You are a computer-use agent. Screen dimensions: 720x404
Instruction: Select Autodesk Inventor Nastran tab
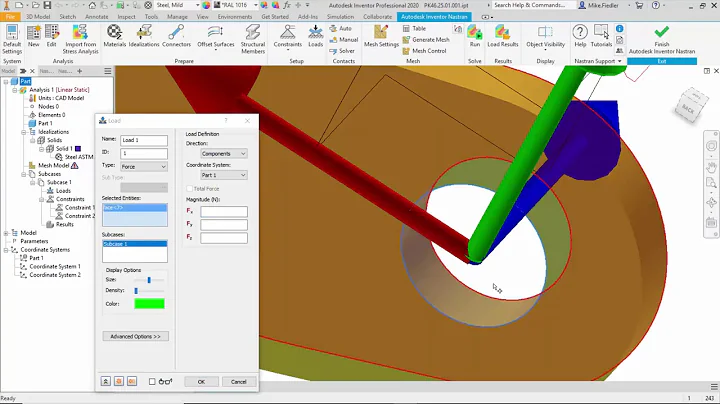434,17
